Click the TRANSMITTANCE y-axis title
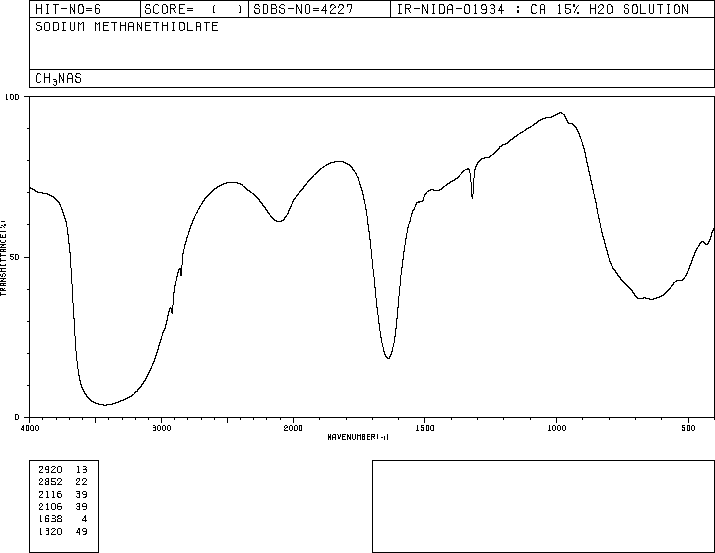The image size is (715, 553). (x=3, y=258)
